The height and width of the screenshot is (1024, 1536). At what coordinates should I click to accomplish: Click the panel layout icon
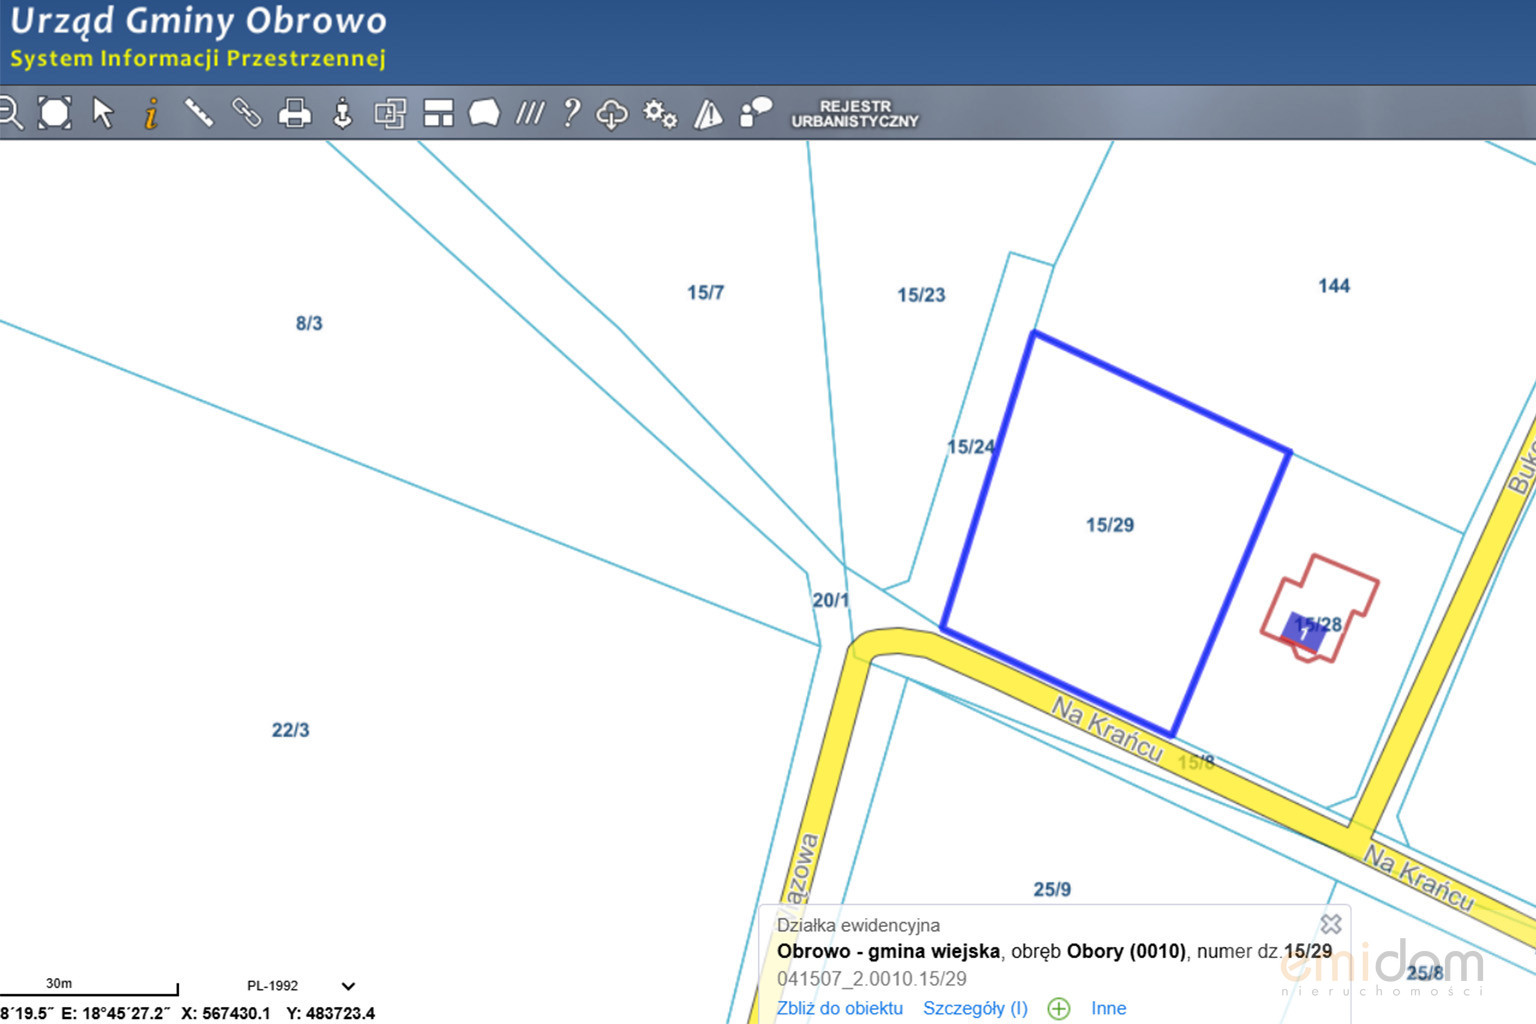pos(438,113)
